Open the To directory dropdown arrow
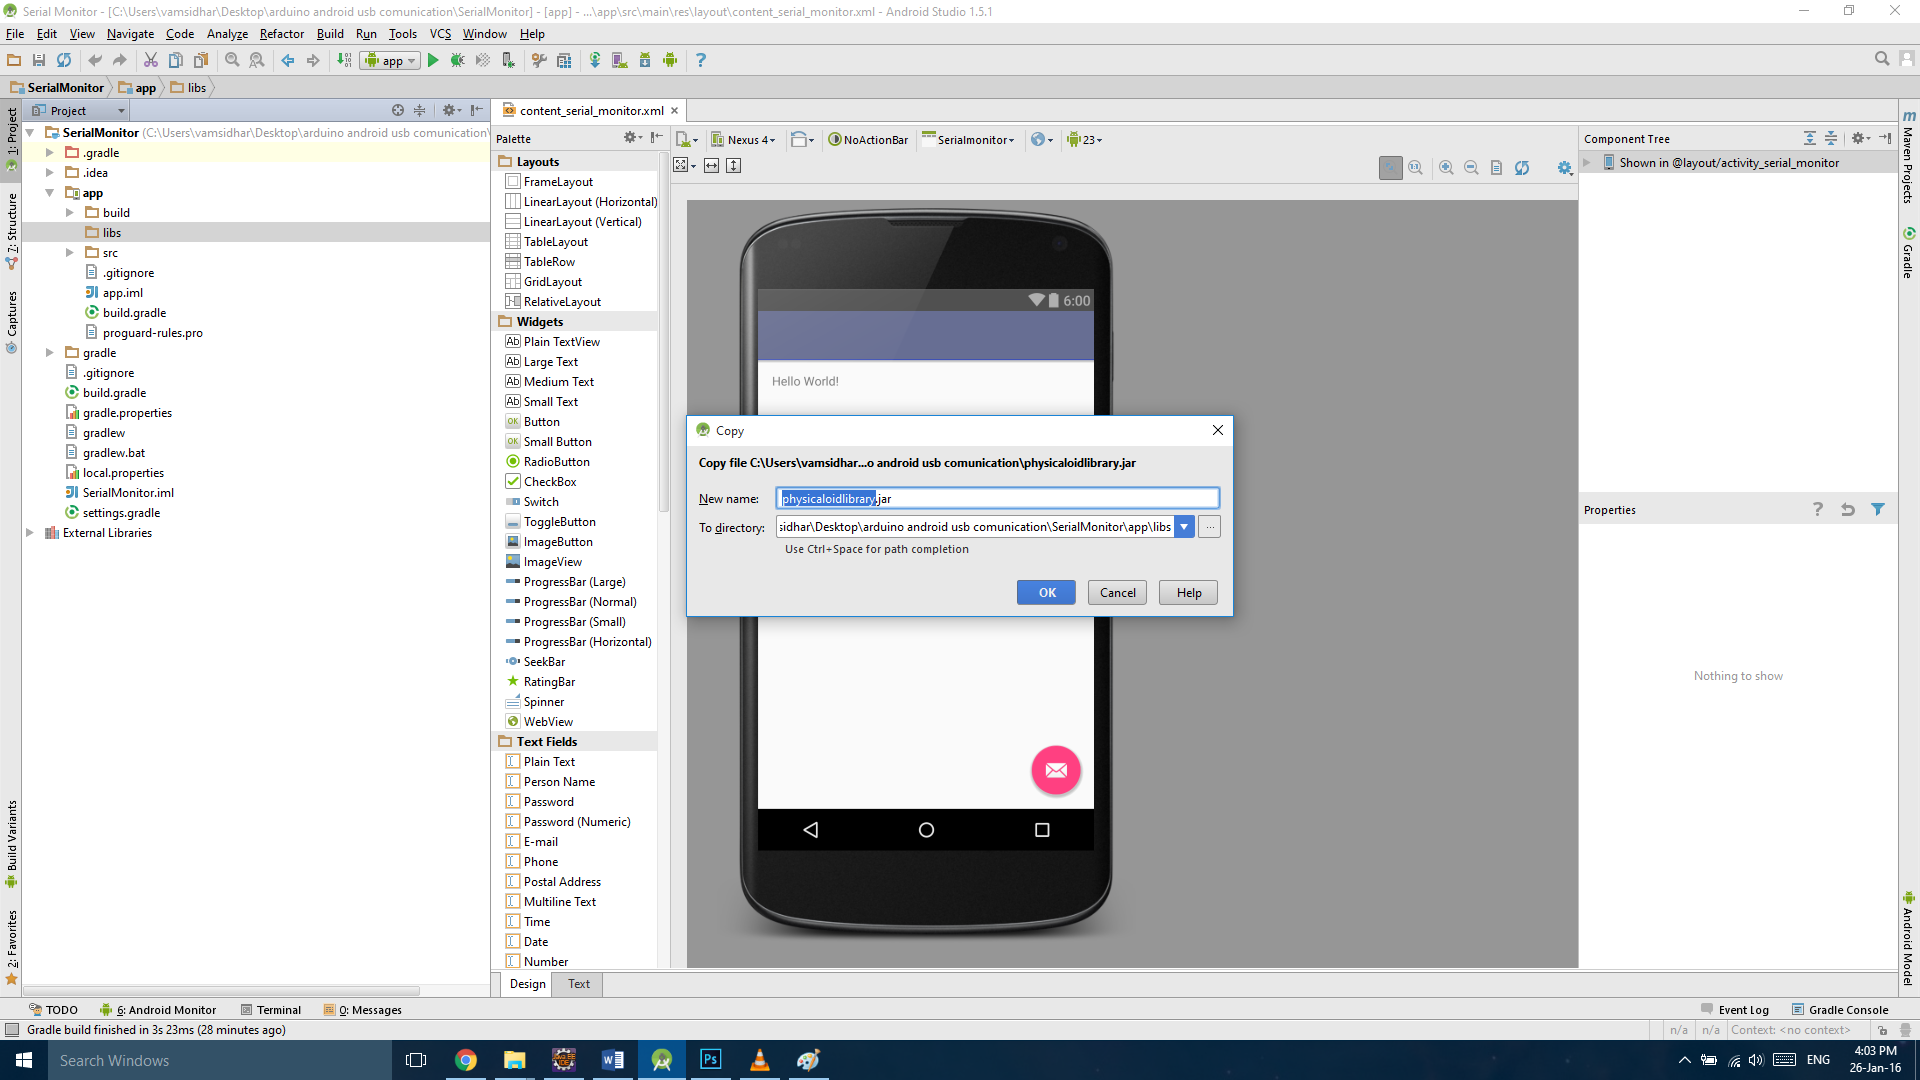Screen dimensions: 1920x1080 coord(1184,527)
